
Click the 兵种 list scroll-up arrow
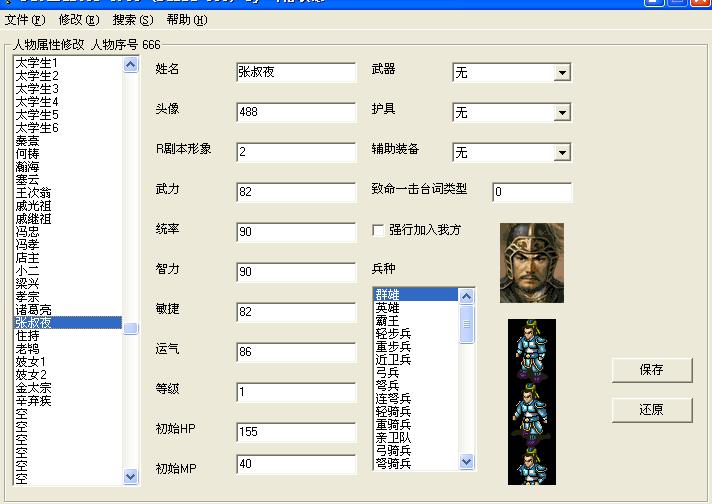pos(466,295)
